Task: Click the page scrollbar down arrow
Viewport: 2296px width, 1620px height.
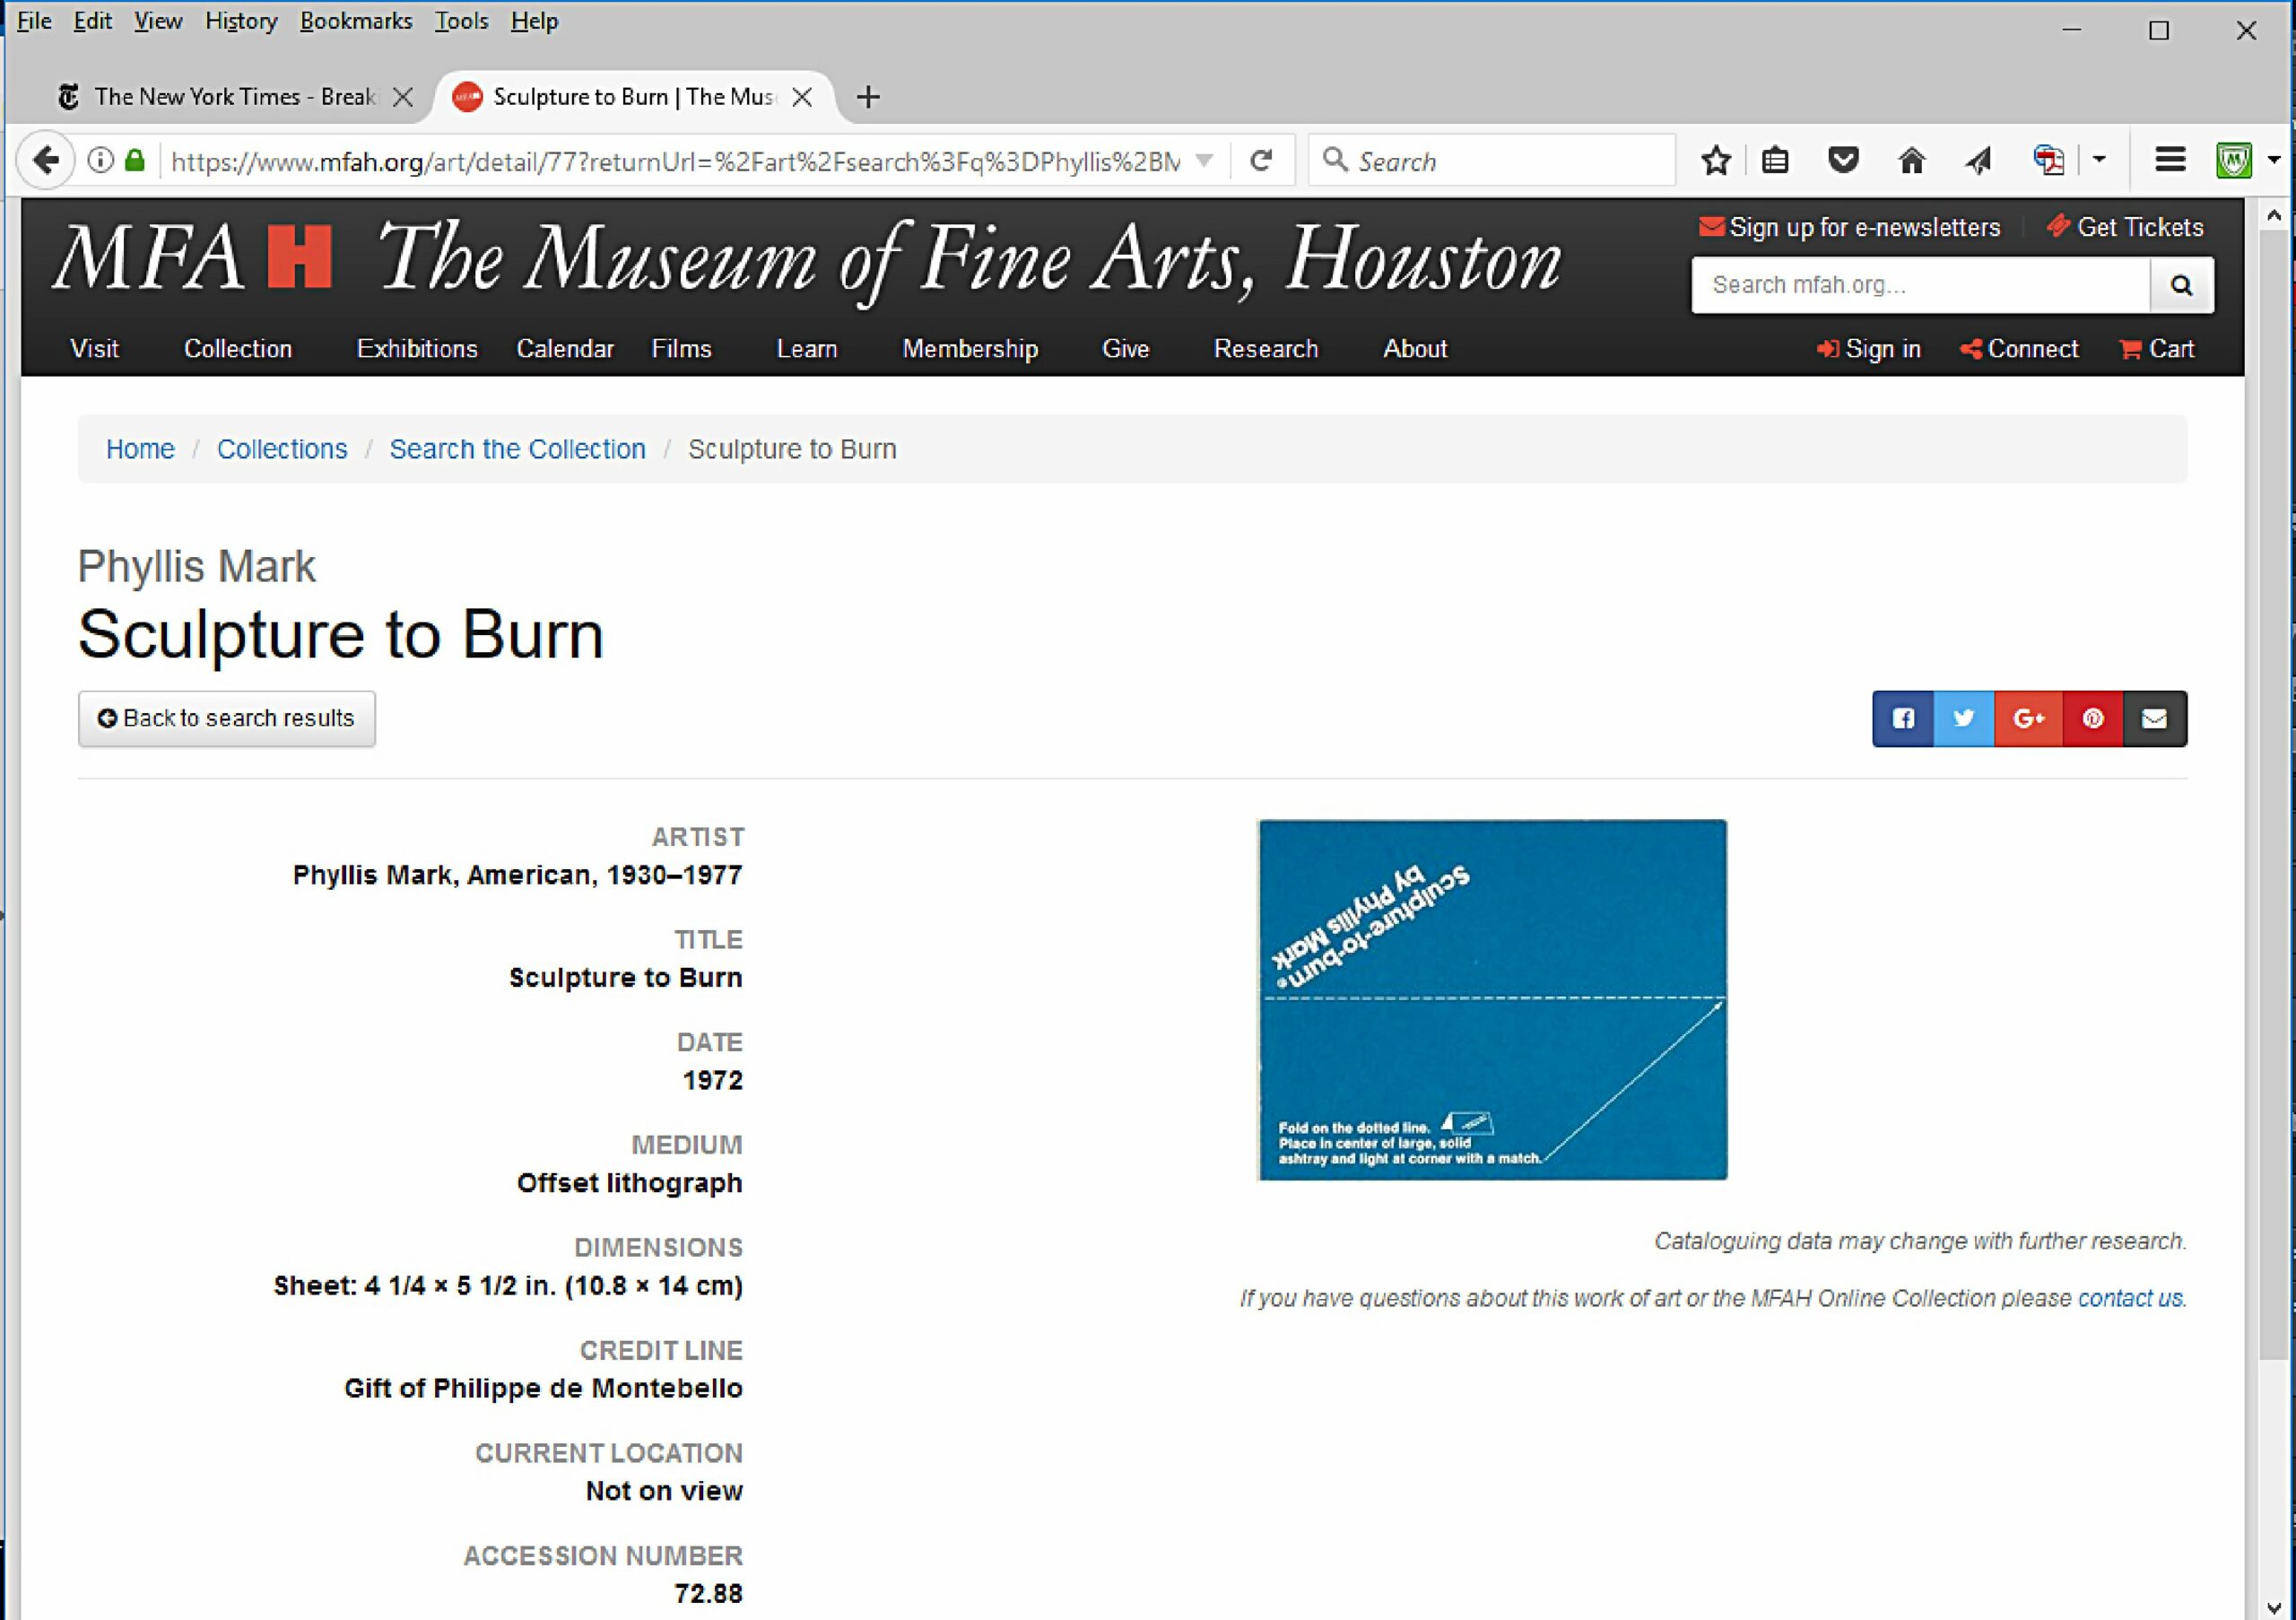Action: coord(2274,1607)
